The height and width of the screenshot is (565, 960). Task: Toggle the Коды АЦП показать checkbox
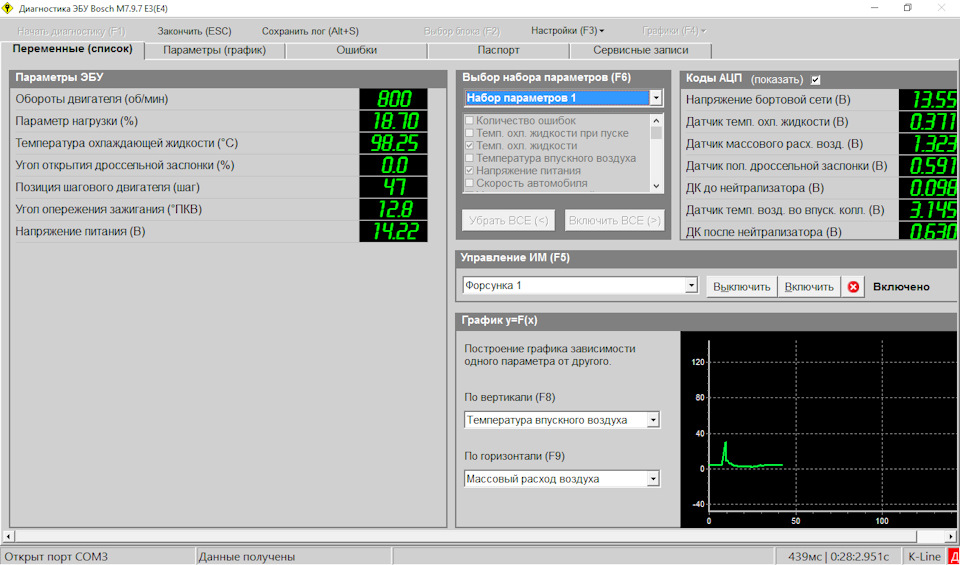click(x=815, y=80)
